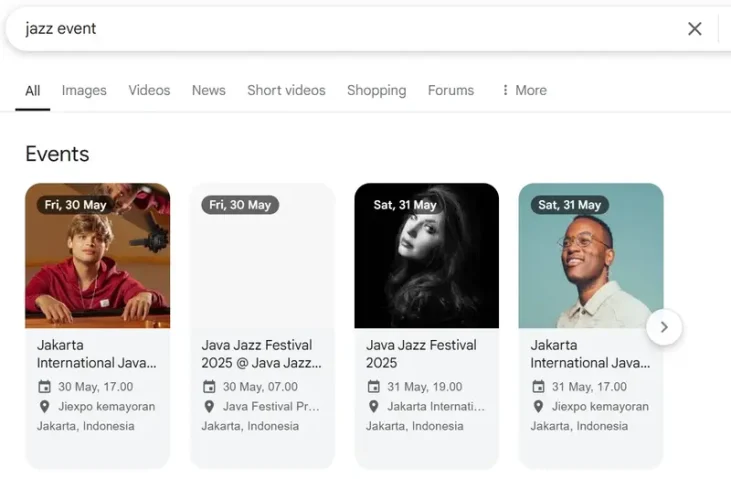Click the blank image of the 30 May 07.00 event
This screenshot has height=479, width=731.
(x=262, y=256)
